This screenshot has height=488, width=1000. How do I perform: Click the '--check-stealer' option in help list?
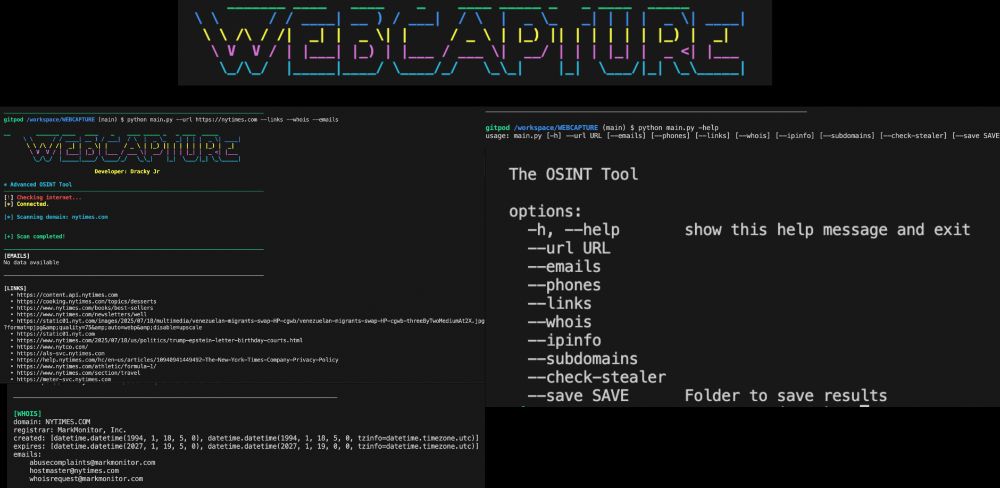596,378
